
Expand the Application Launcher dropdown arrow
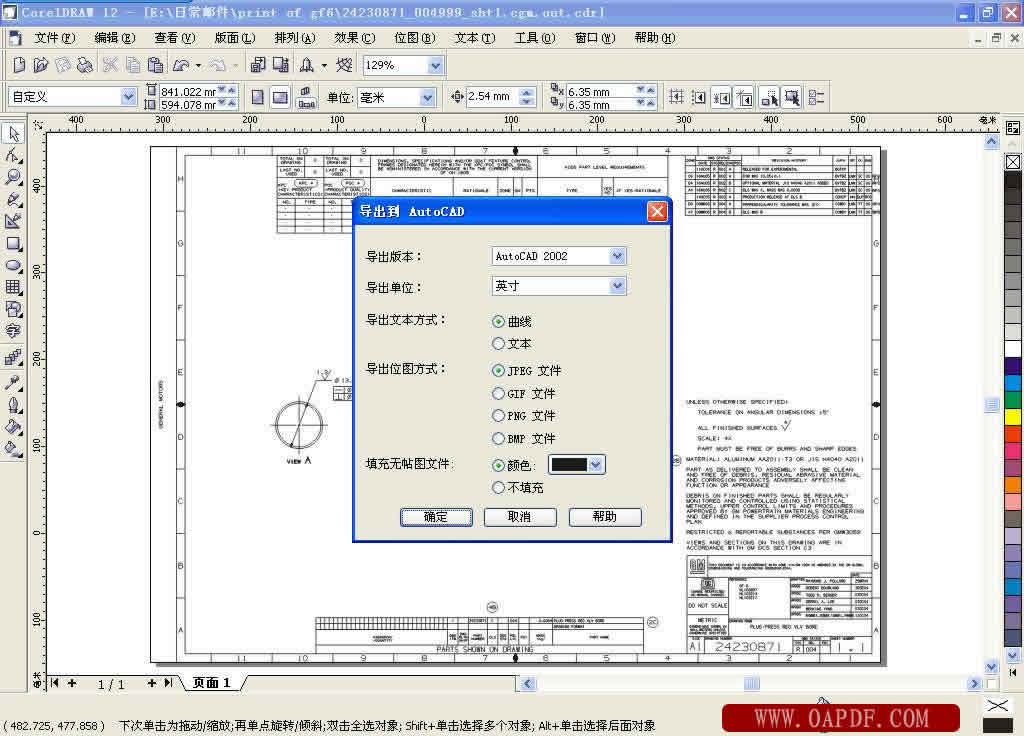[x=324, y=65]
